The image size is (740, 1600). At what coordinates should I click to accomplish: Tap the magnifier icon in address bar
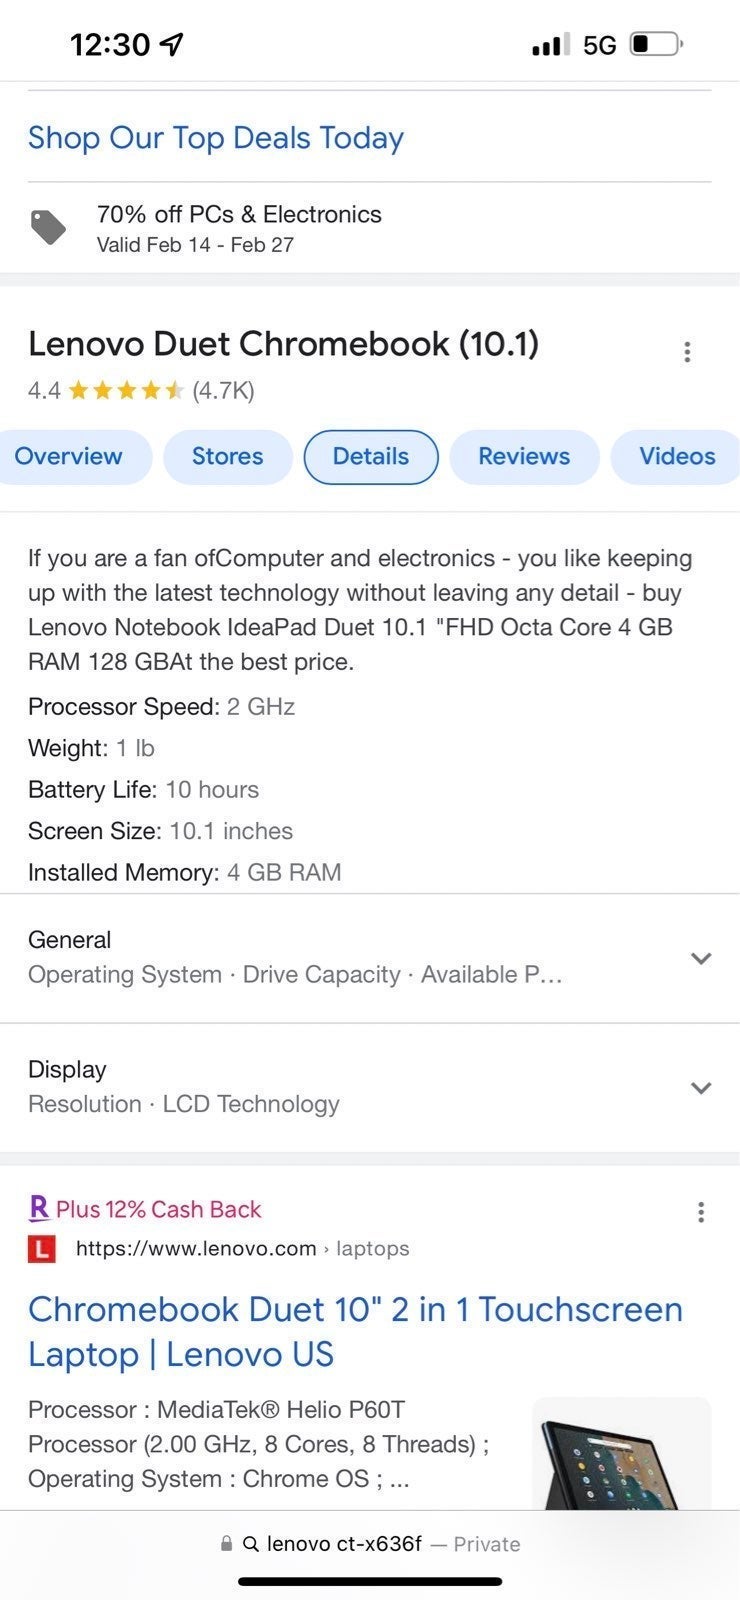click(251, 1544)
